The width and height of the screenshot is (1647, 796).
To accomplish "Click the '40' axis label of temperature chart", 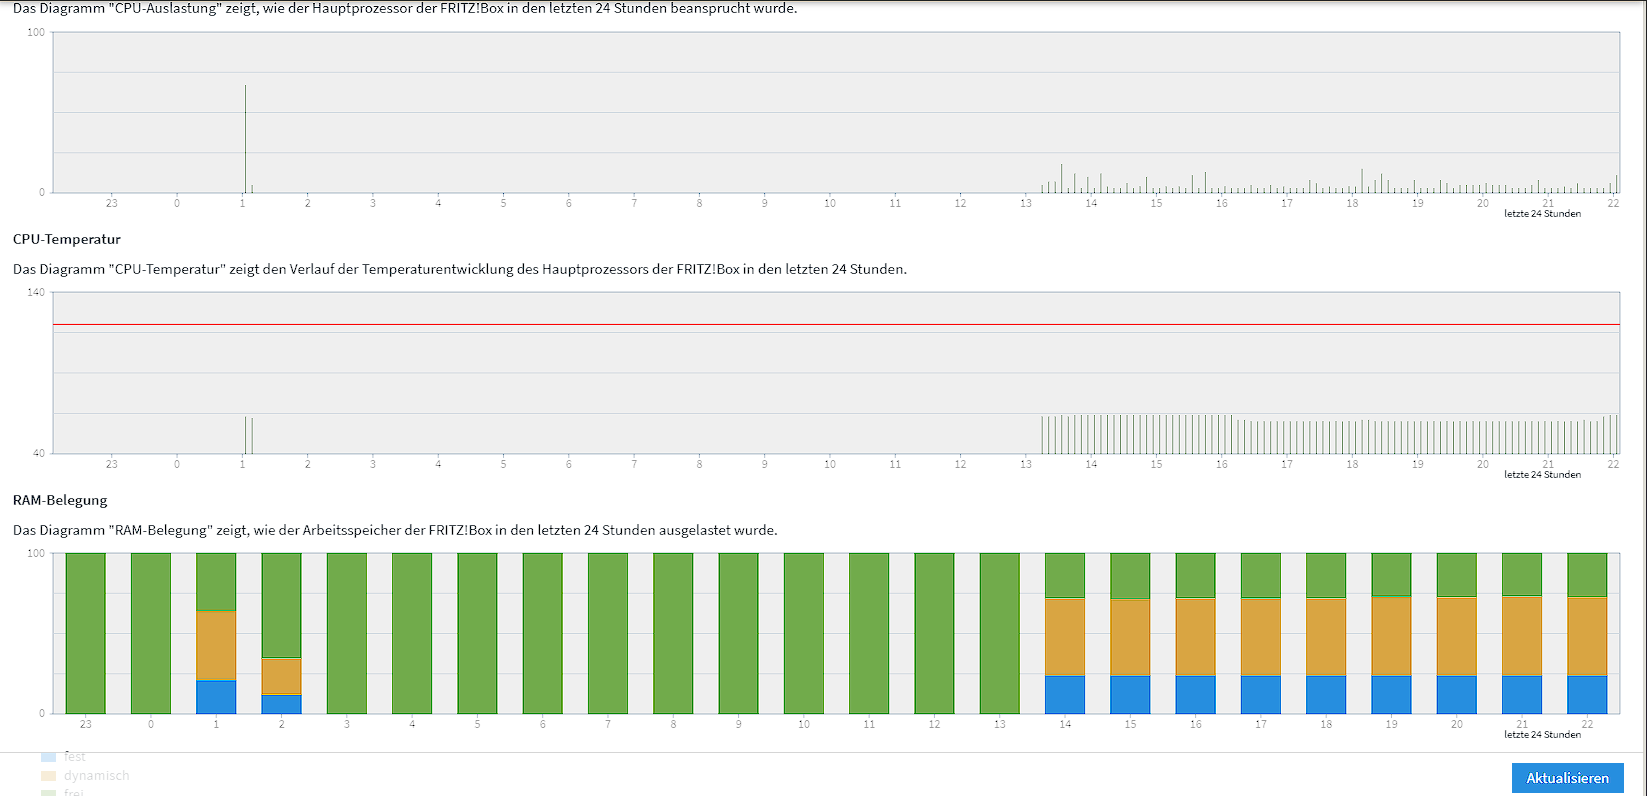I will pos(39,454).
